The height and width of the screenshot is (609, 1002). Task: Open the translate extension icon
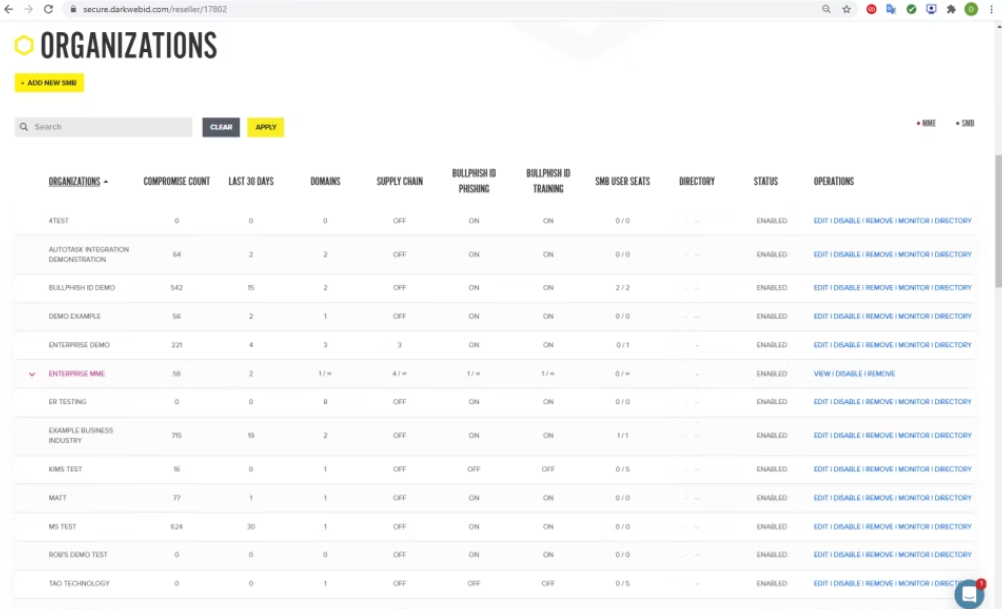tap(891, 9)
